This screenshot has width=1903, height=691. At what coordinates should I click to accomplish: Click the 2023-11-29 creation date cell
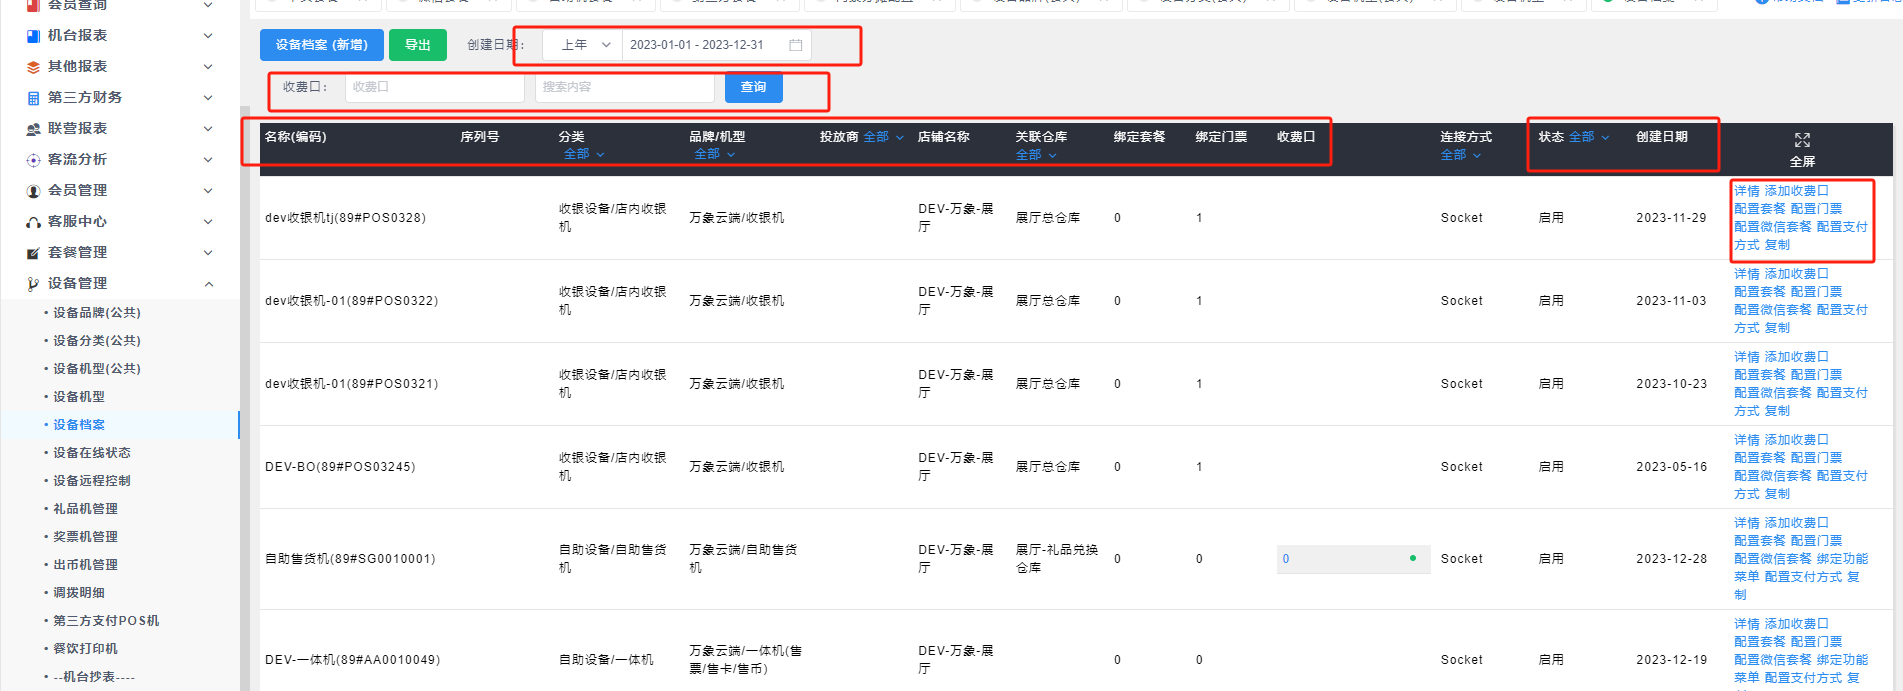[1671, 218]
